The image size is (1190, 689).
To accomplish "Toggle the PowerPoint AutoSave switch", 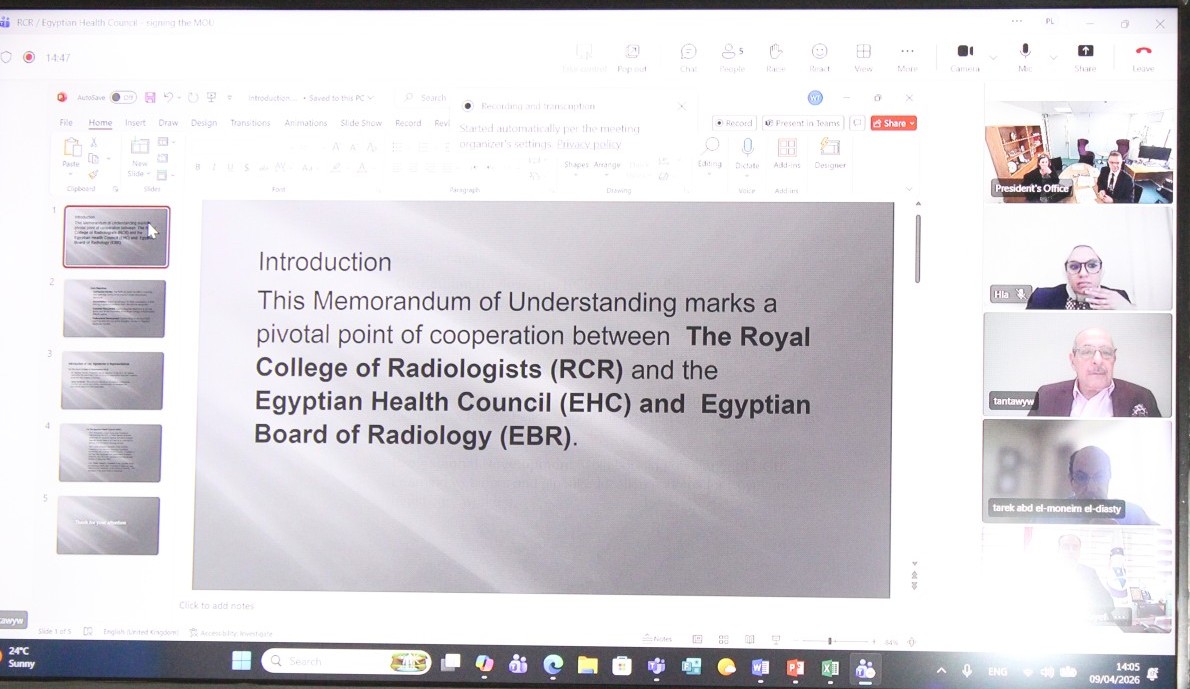I will [123, 97].
